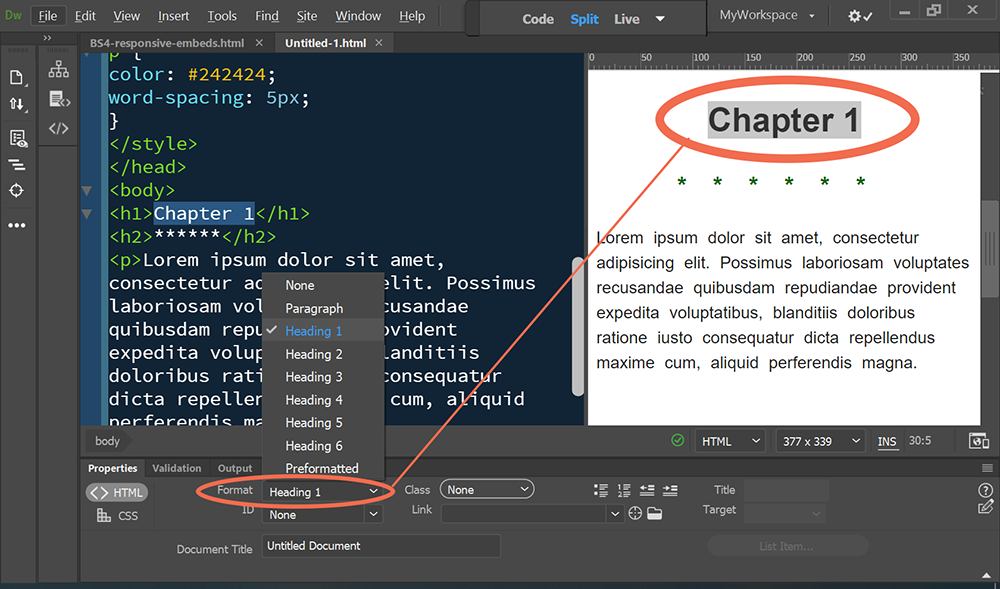Screen dimensions: 1000x589
Task: Switch to the BS4-responsive-embeds.html tab
Action: pos(167,43)
